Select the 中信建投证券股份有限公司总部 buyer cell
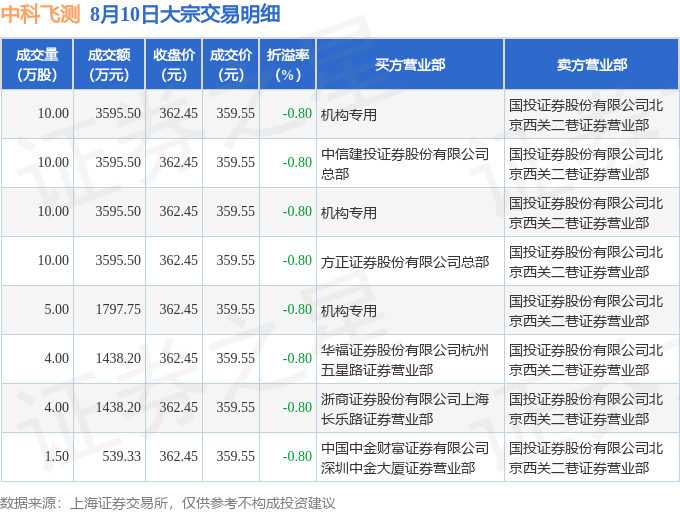Screen dimensions: 680x512 coord(410,163)
